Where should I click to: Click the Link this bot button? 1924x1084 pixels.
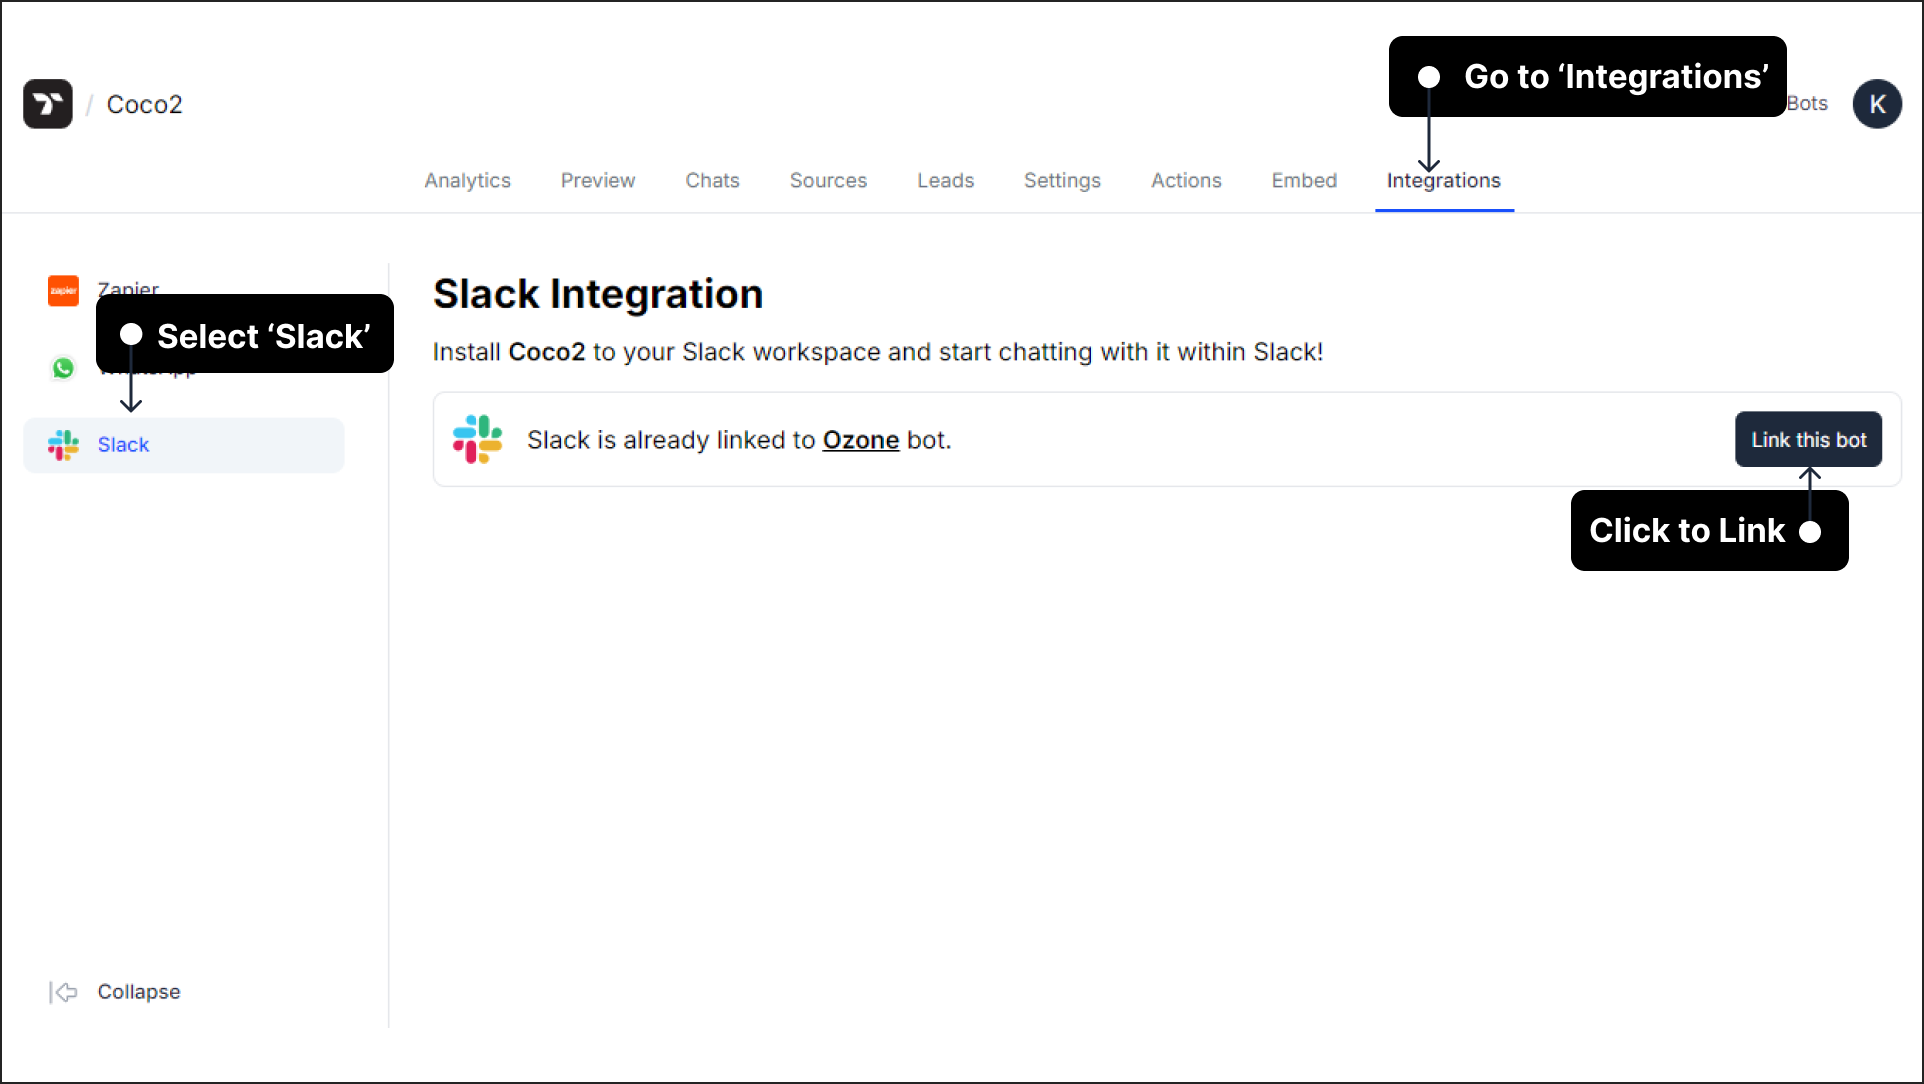tap(1808, 439)
